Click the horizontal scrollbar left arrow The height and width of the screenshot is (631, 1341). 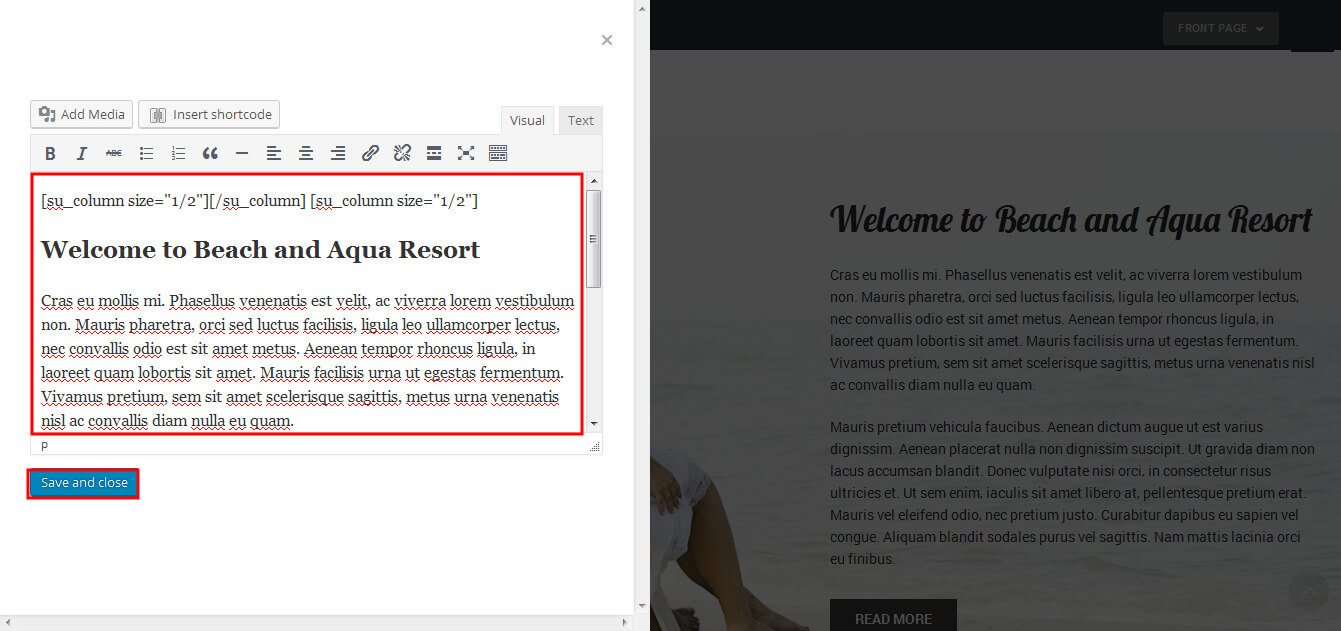7,623
